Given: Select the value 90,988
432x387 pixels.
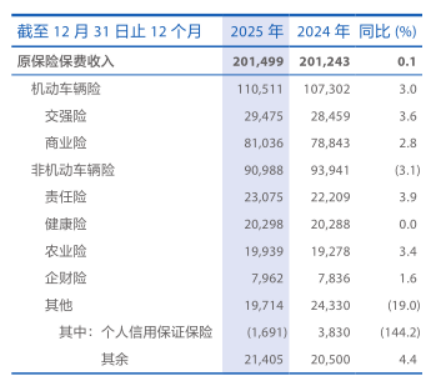Looking at the screenshot, I should (x=263, y=170).
